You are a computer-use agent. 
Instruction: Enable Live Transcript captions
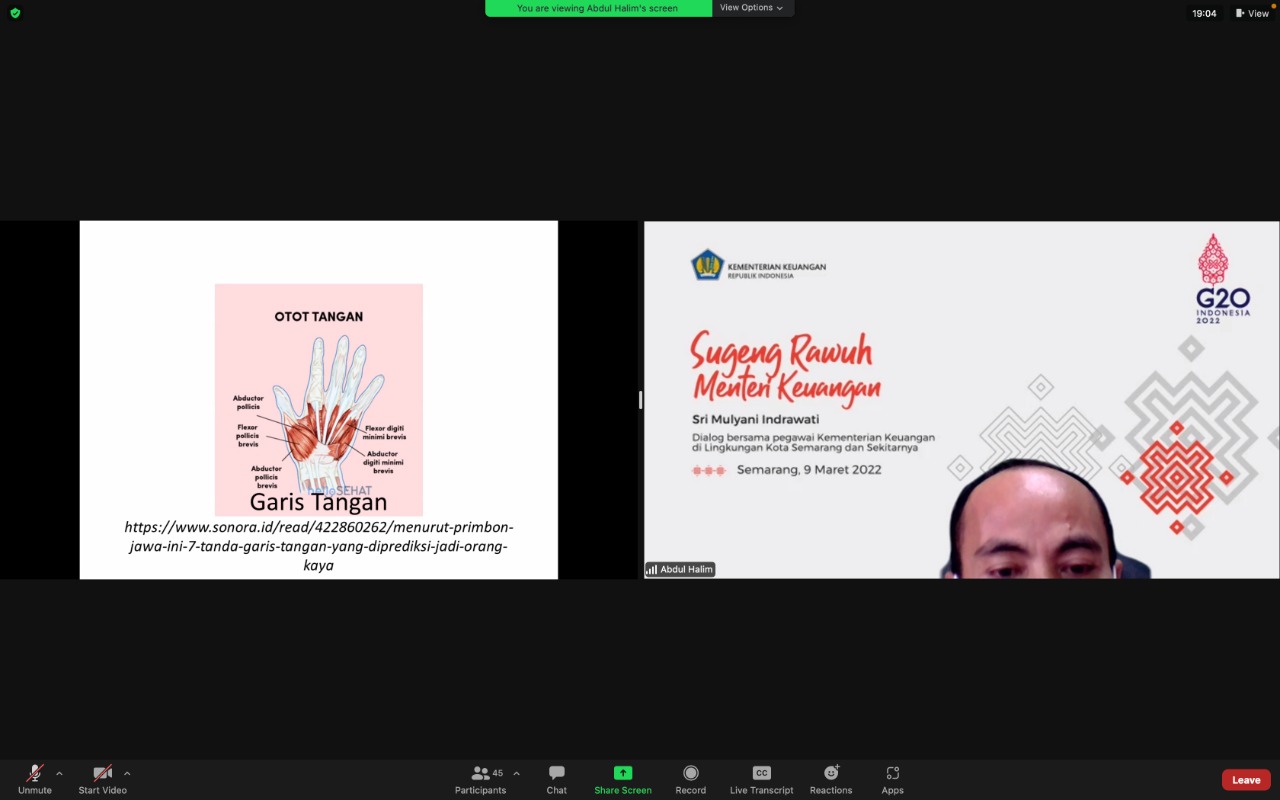(x=761, y=779)
